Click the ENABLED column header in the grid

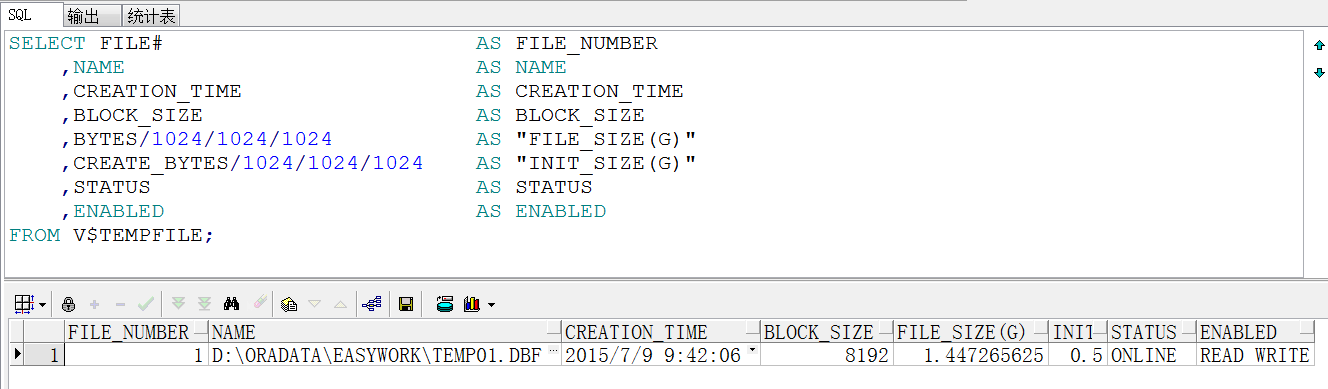click(x=1255, y=332)
